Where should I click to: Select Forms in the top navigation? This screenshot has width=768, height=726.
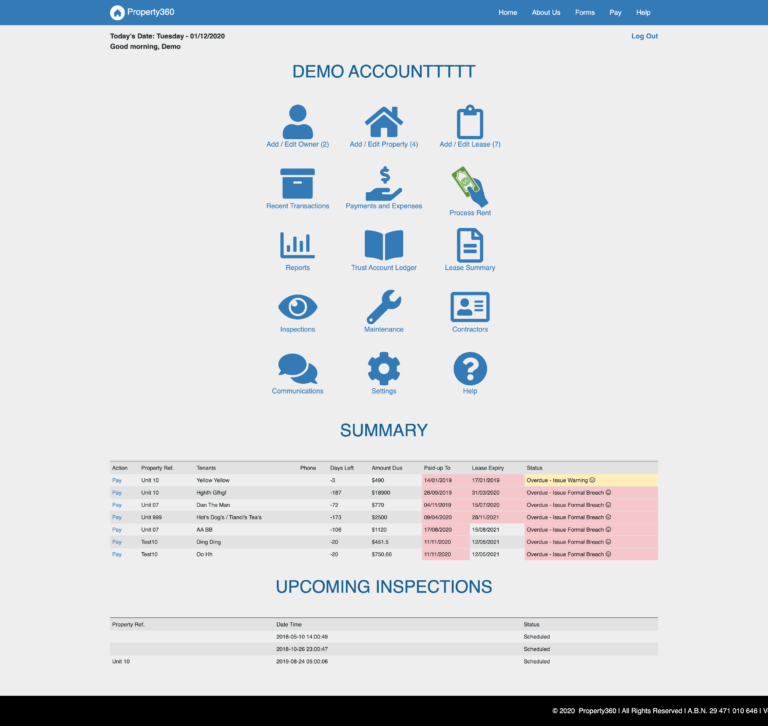[584, 13]
